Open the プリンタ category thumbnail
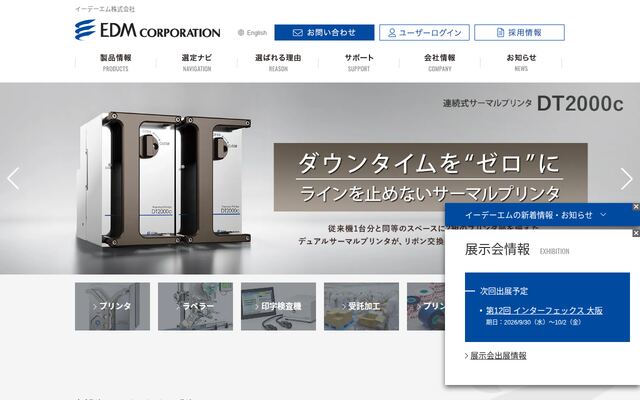This screenshot has height=400, width=640. [112, 306]
